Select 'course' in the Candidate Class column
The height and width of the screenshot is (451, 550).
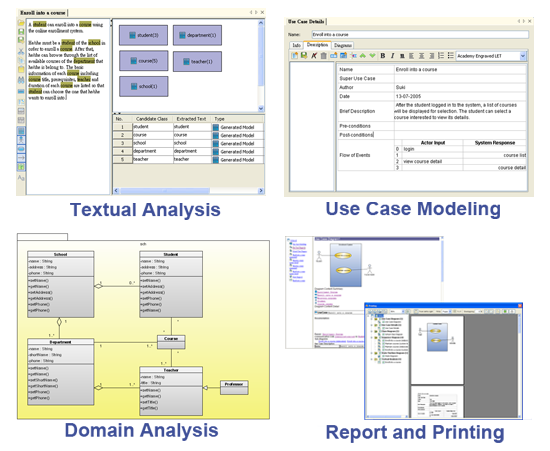coord(153,135)
